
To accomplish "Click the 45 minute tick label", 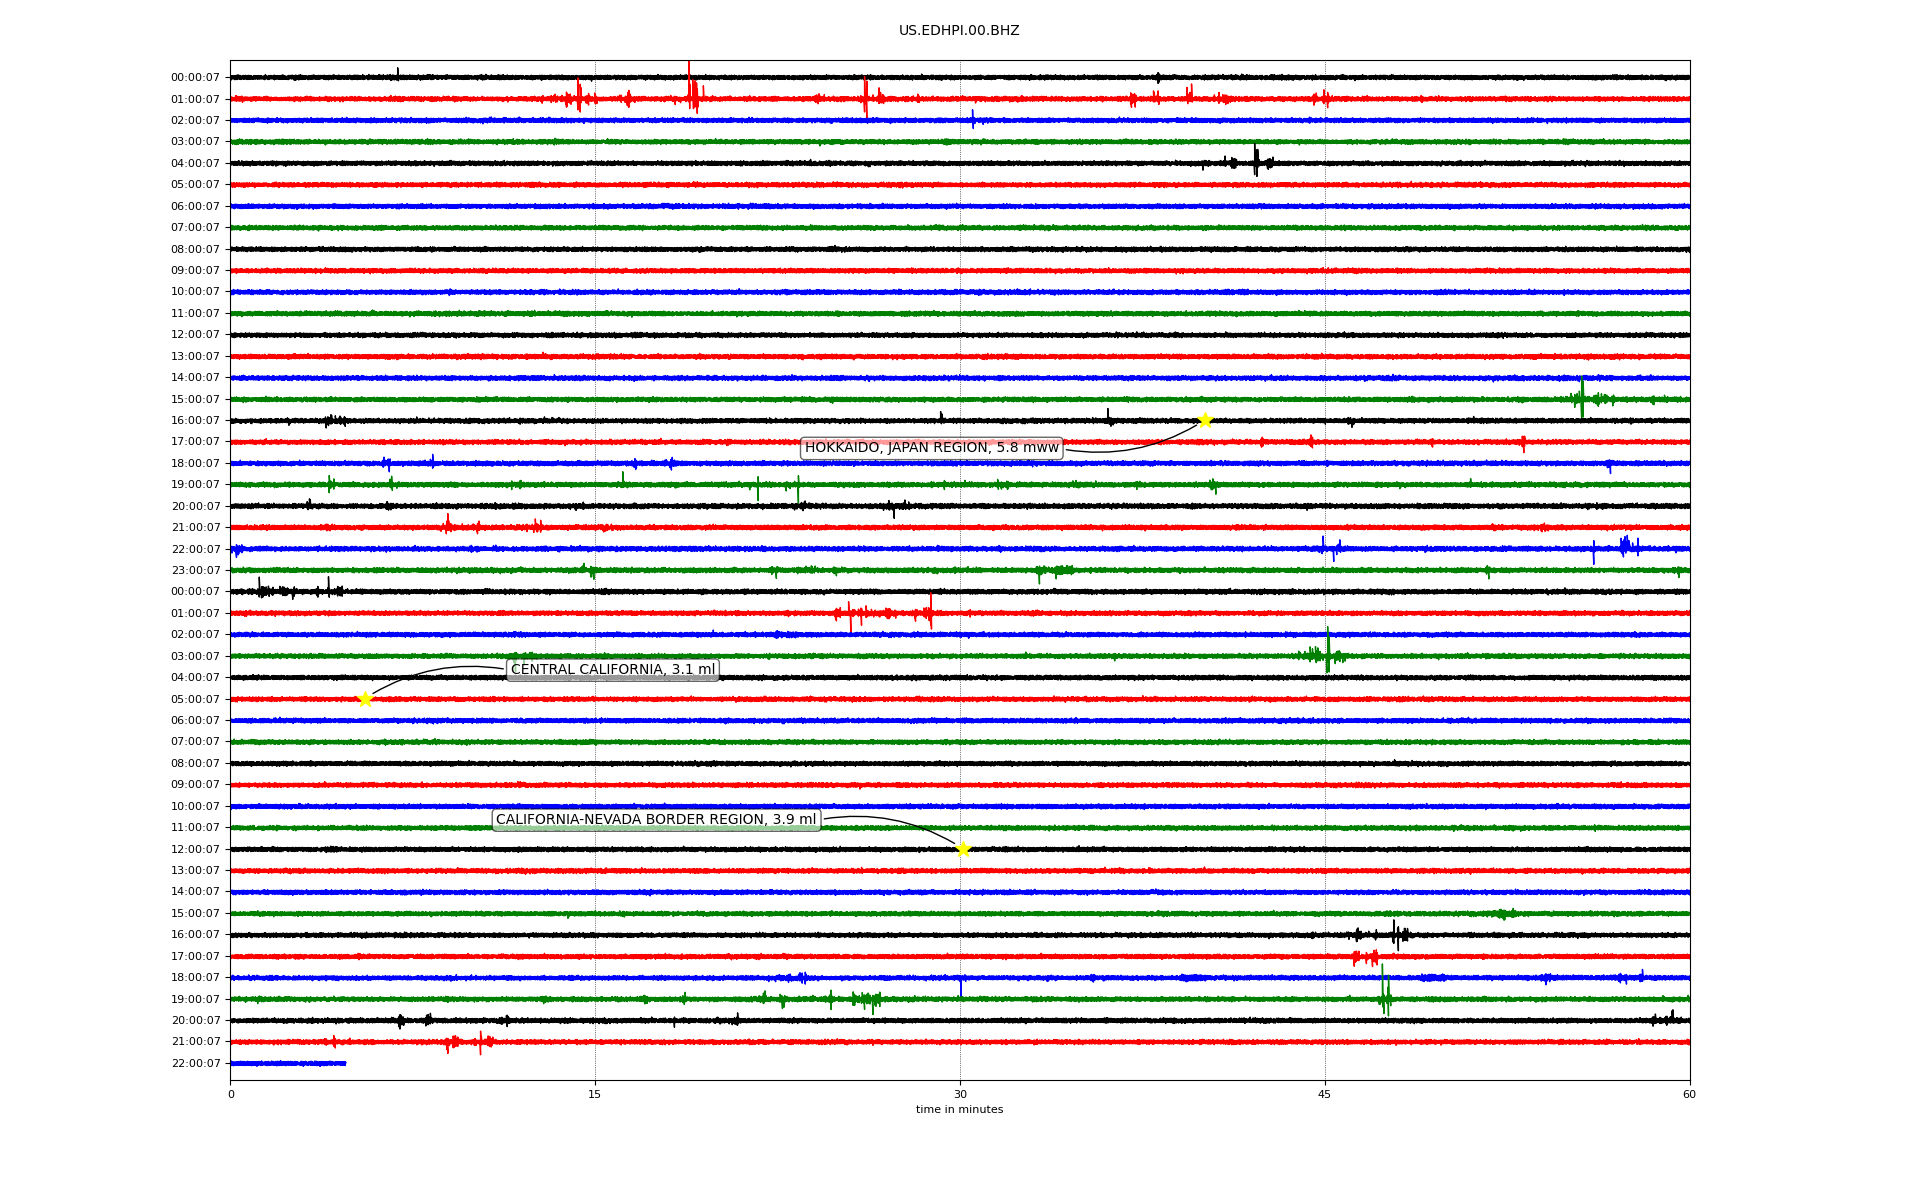I will tap(1325, 1094).
